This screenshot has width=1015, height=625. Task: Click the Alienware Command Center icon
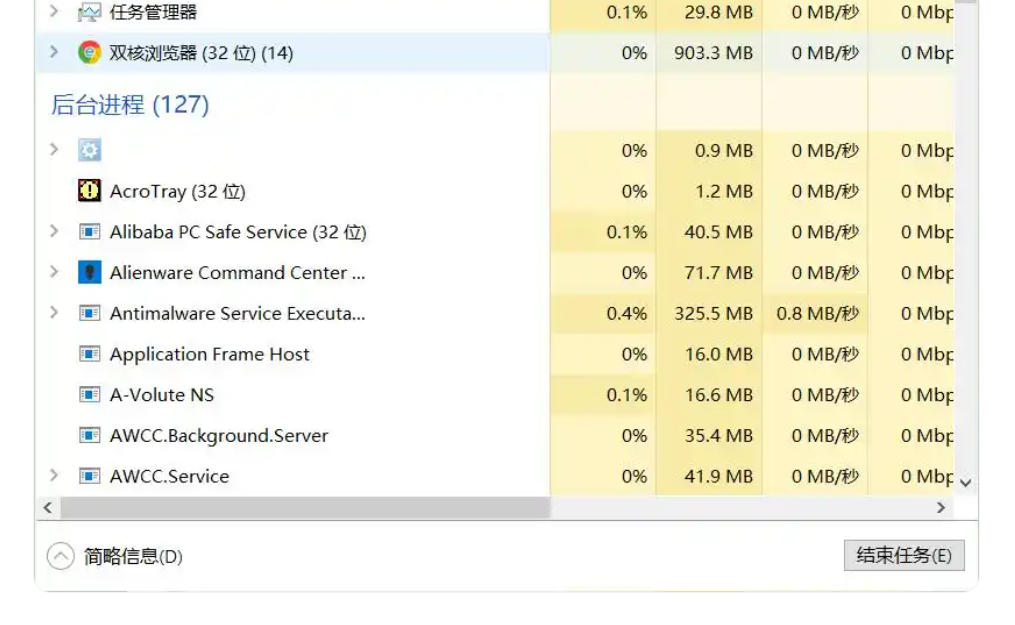(89, 272)
